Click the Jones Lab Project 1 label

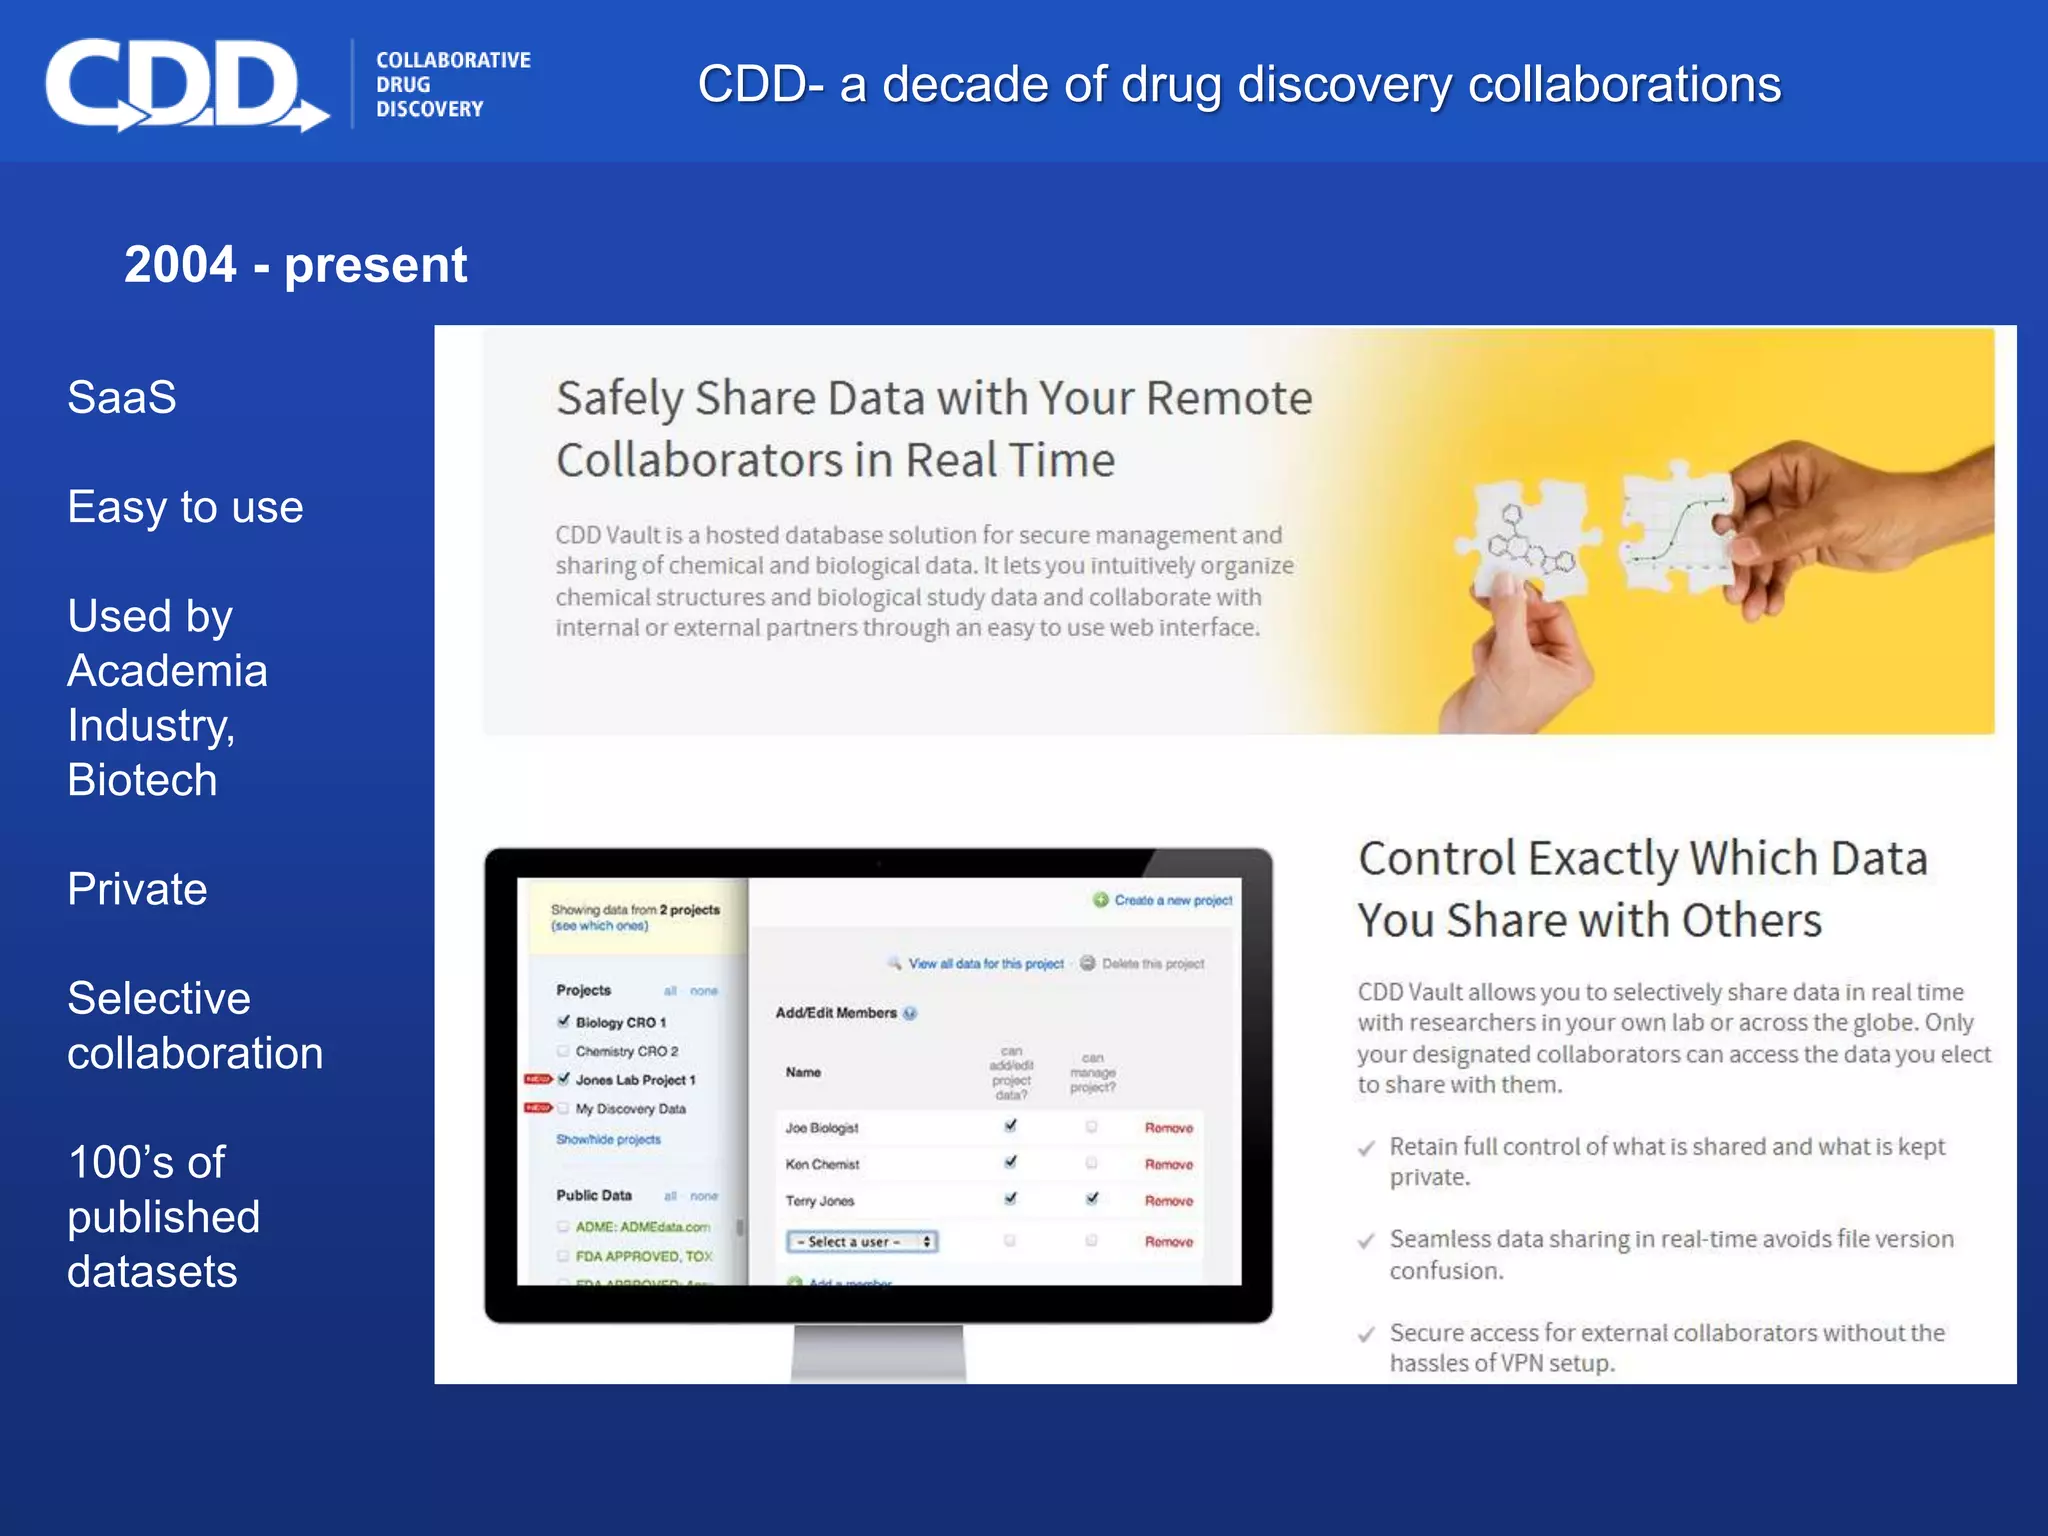635,1080
